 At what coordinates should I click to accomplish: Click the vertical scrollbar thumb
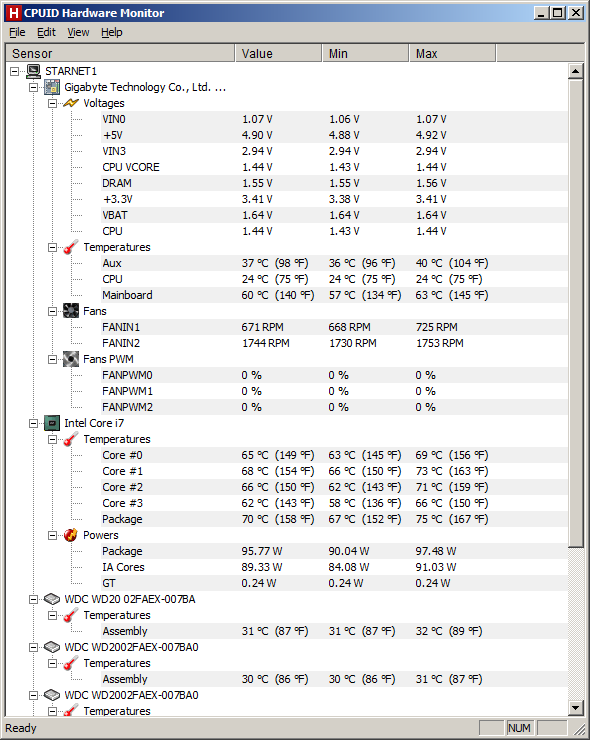click(575, 314)
